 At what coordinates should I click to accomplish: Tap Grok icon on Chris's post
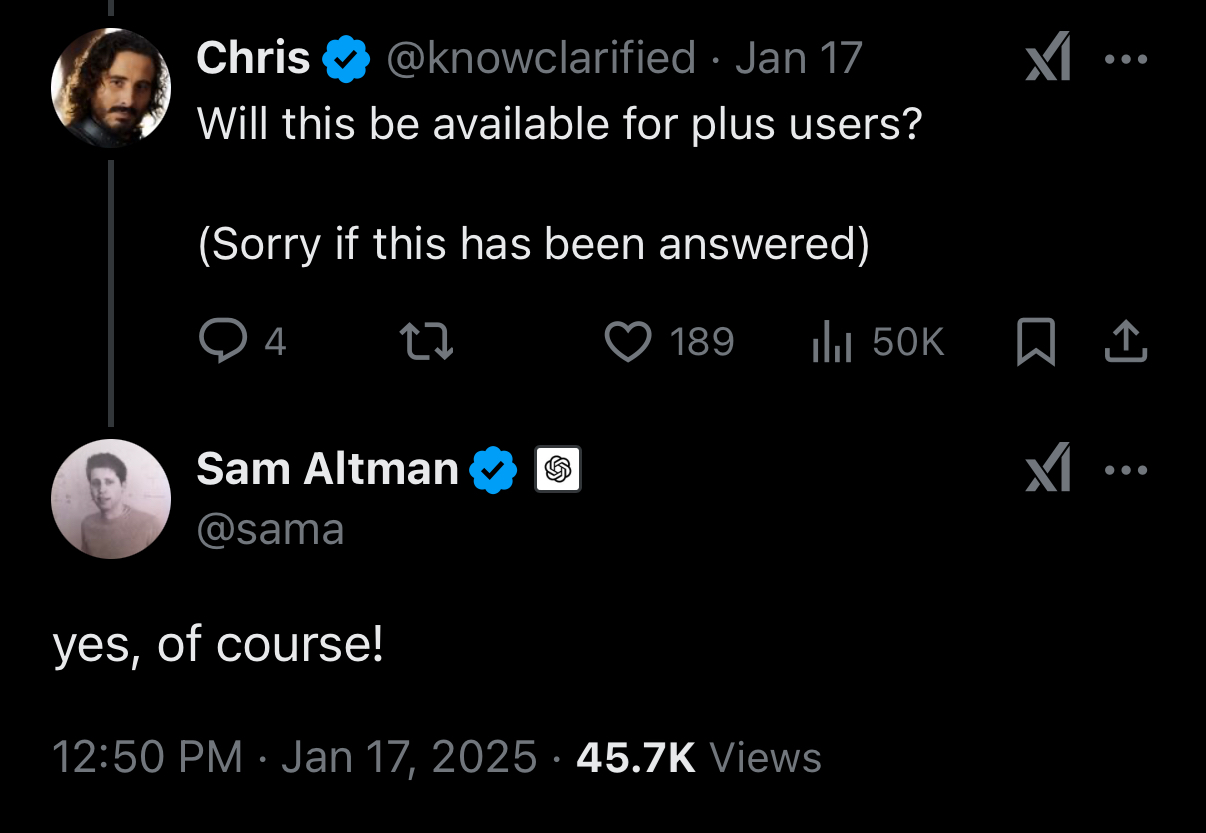(1049, 58)
